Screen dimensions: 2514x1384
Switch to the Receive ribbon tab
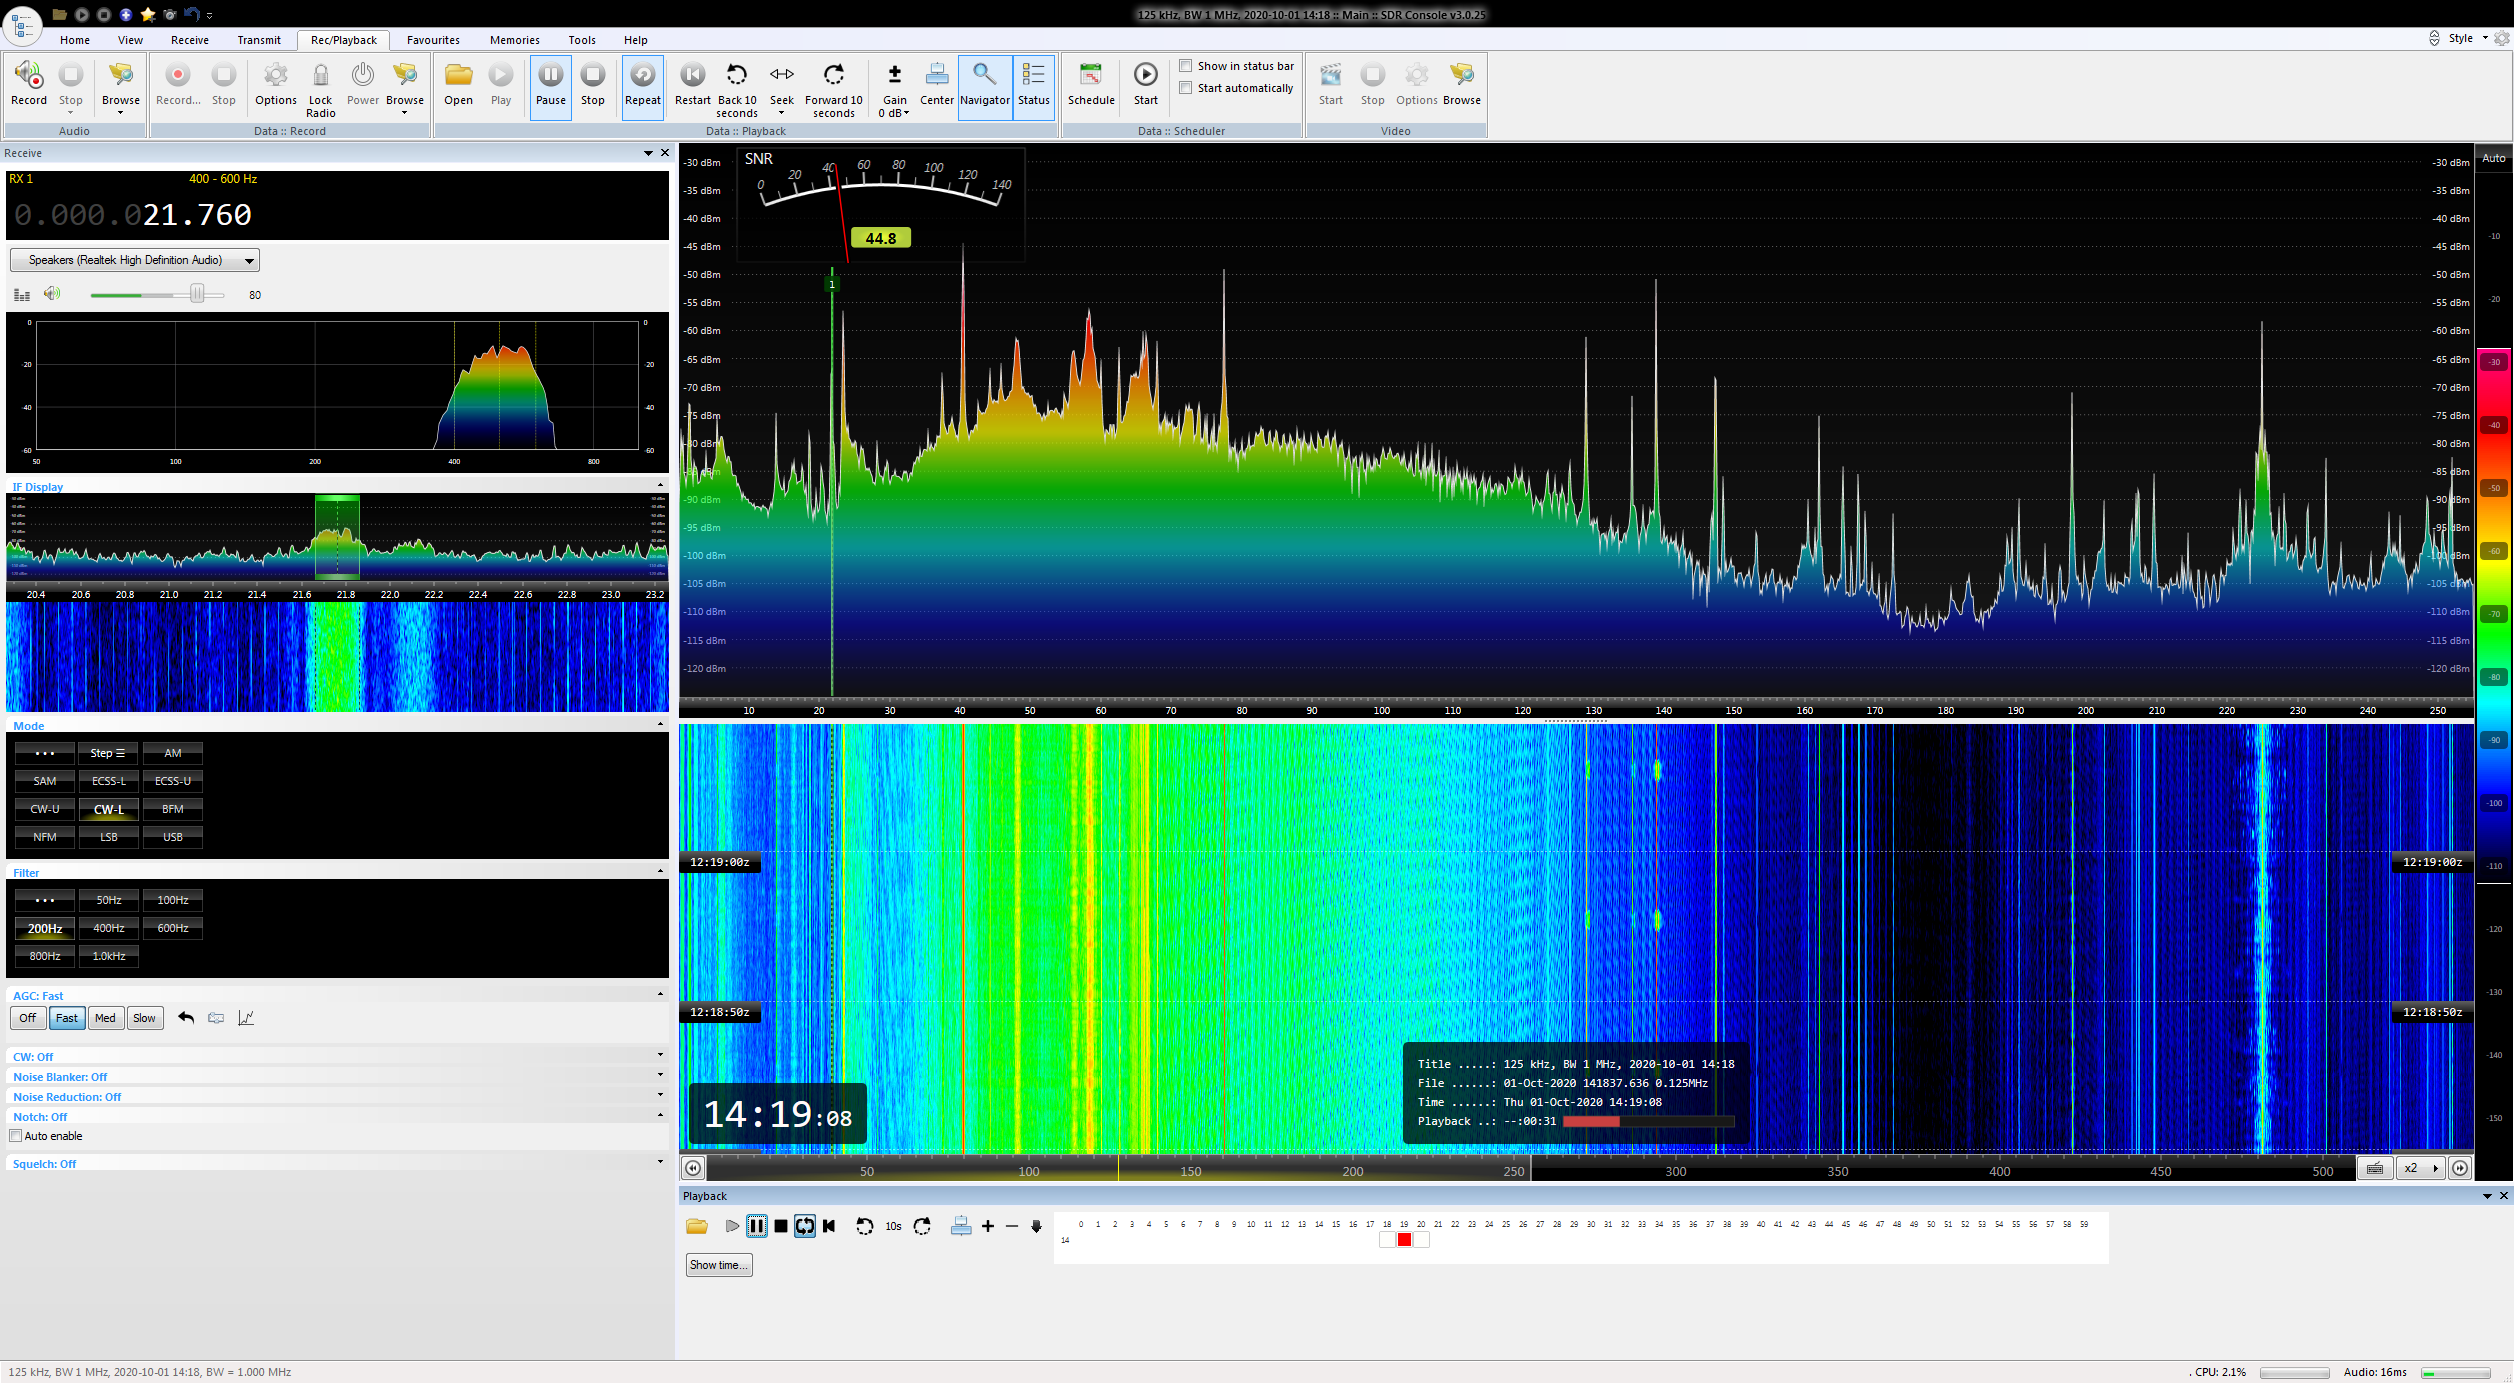tap(189, 40)
